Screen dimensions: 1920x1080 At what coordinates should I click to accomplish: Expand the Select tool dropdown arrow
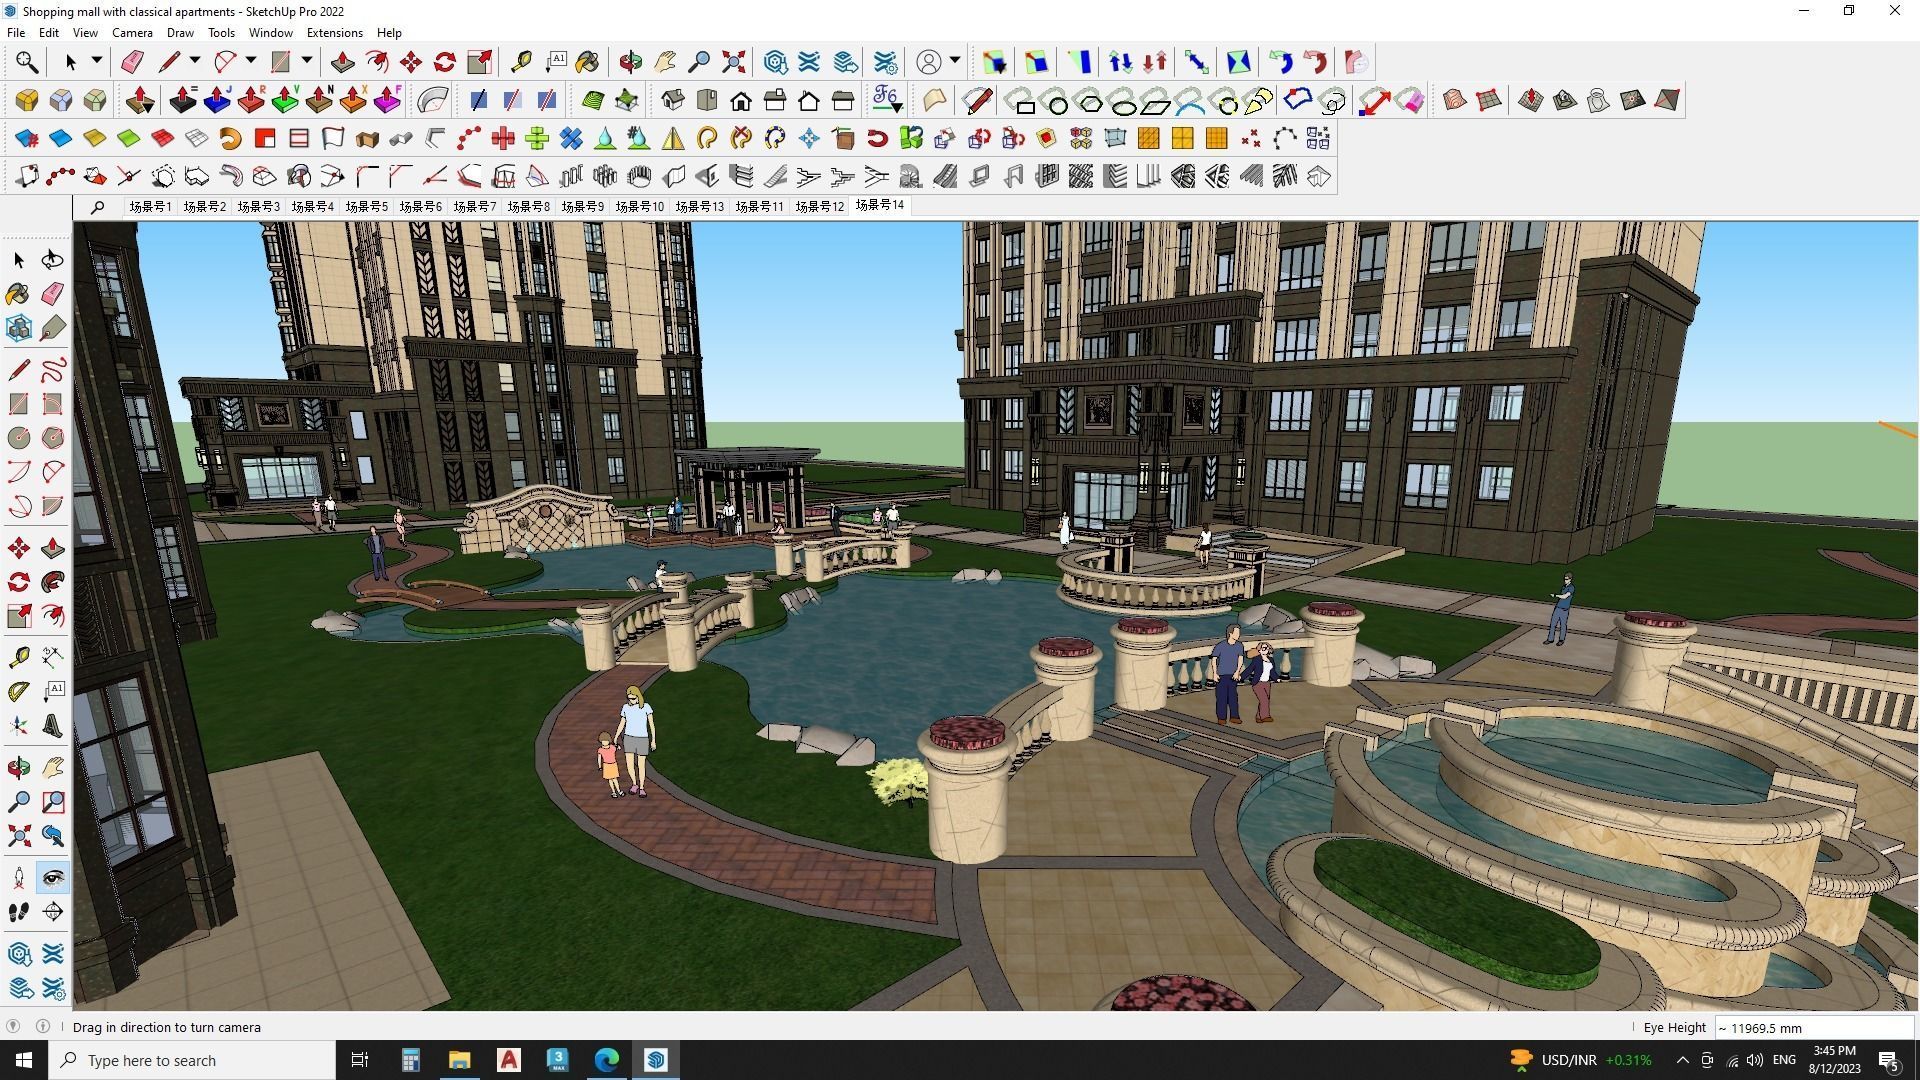[97, 61]
